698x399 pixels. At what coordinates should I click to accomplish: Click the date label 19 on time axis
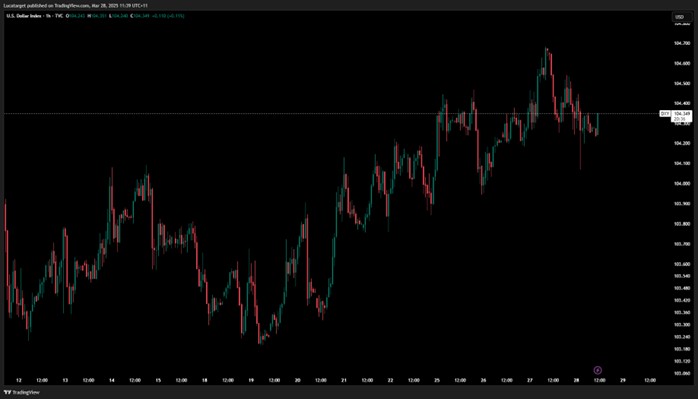point(251,381)
